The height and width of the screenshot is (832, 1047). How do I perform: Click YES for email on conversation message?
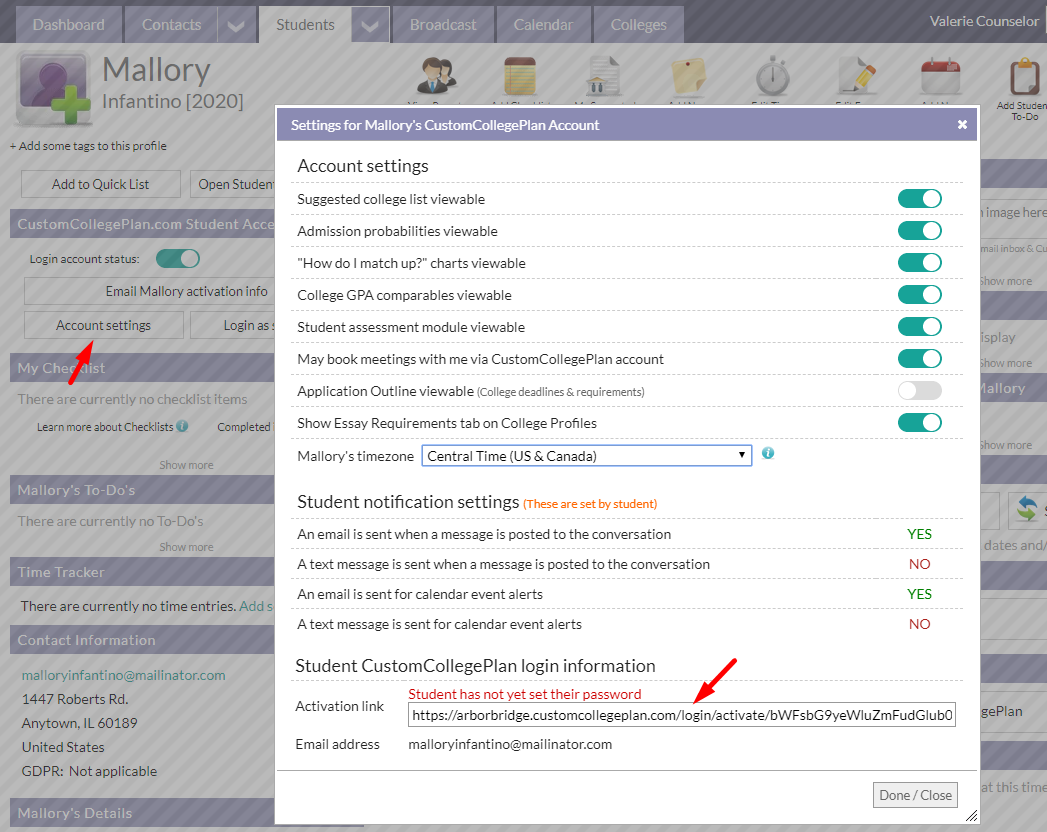point(919,534)
